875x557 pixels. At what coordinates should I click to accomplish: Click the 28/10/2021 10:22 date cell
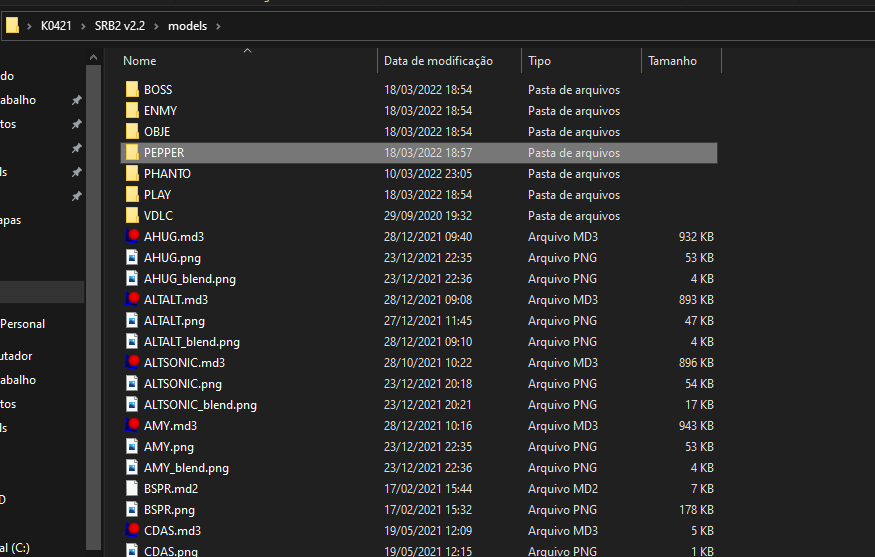(x=427, y=363)
